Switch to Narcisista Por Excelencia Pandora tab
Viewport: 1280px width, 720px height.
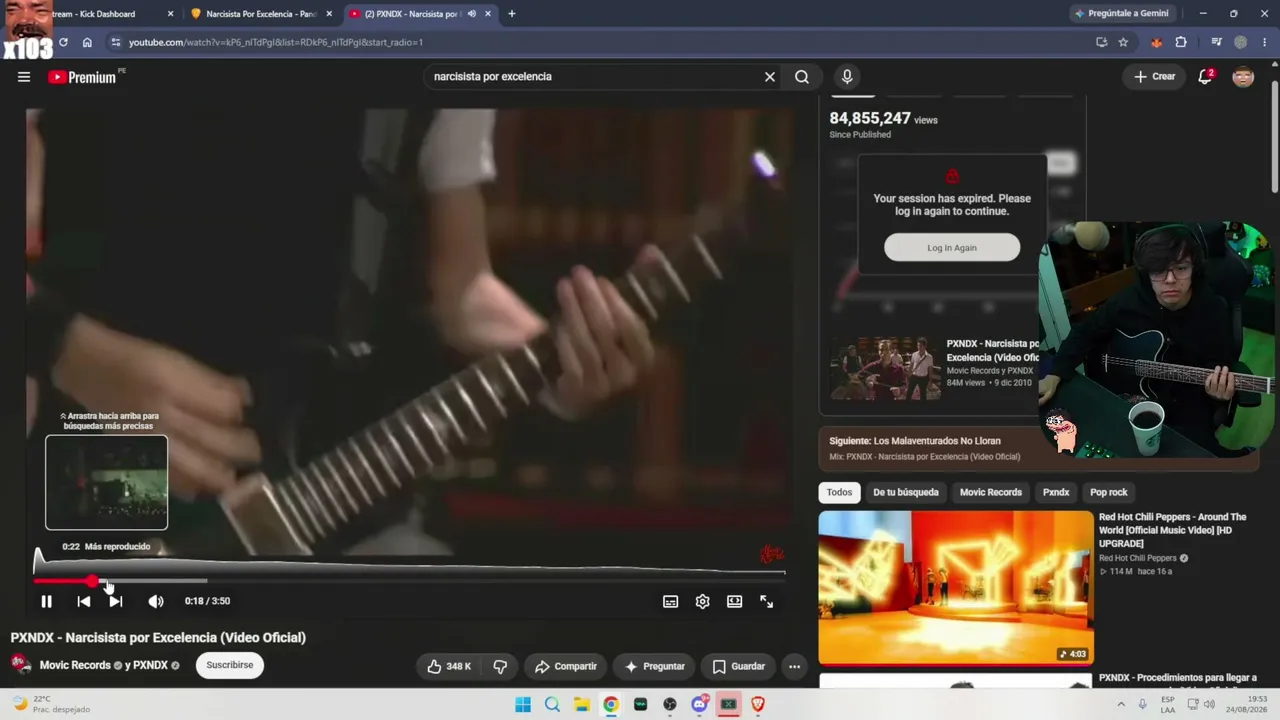pyautogui.click(x=260, y=14)
